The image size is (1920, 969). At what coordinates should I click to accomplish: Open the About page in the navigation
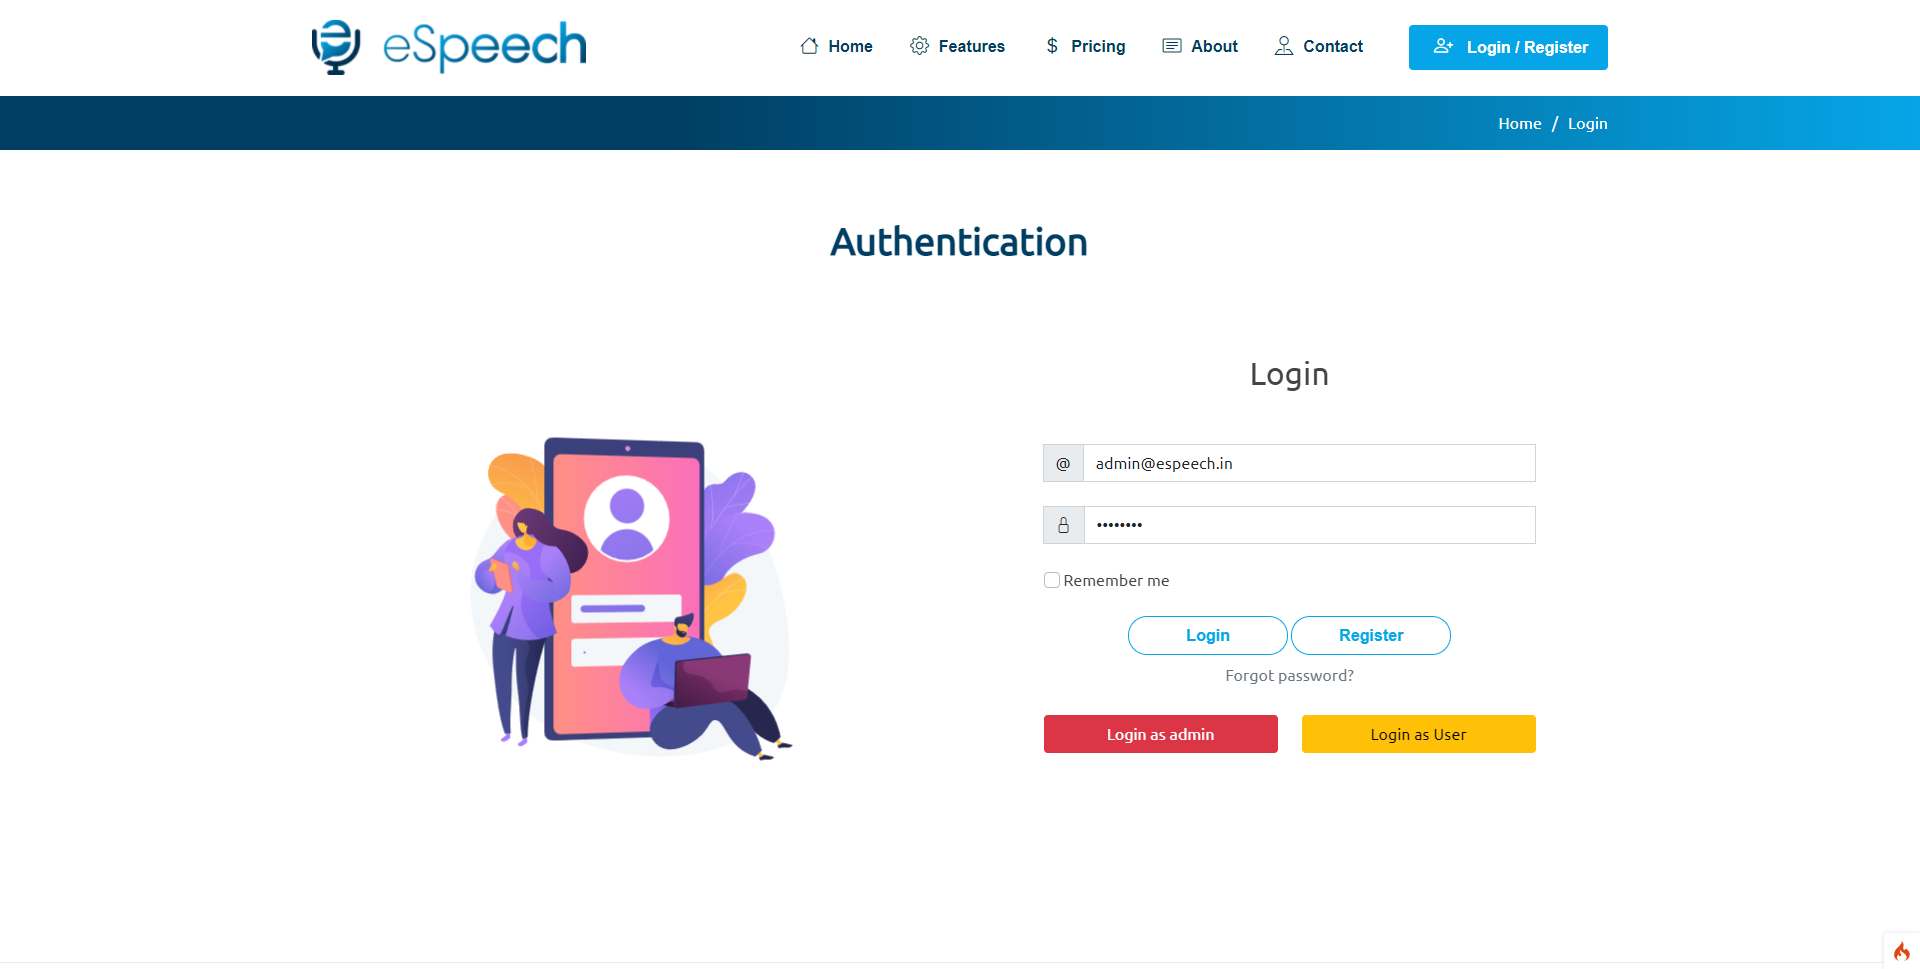pyautogui.click(x=1214, y=46)
